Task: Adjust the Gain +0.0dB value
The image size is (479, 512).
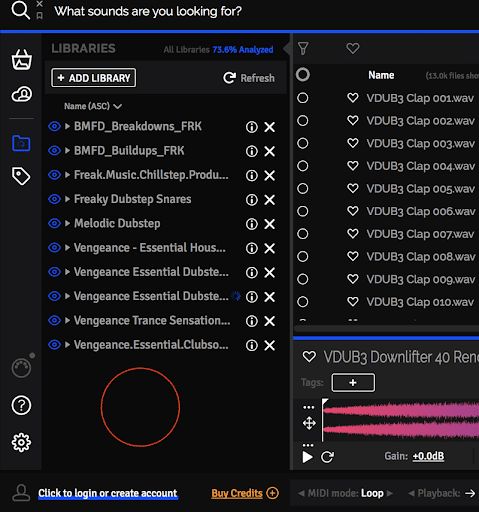Action: (428, 456)
